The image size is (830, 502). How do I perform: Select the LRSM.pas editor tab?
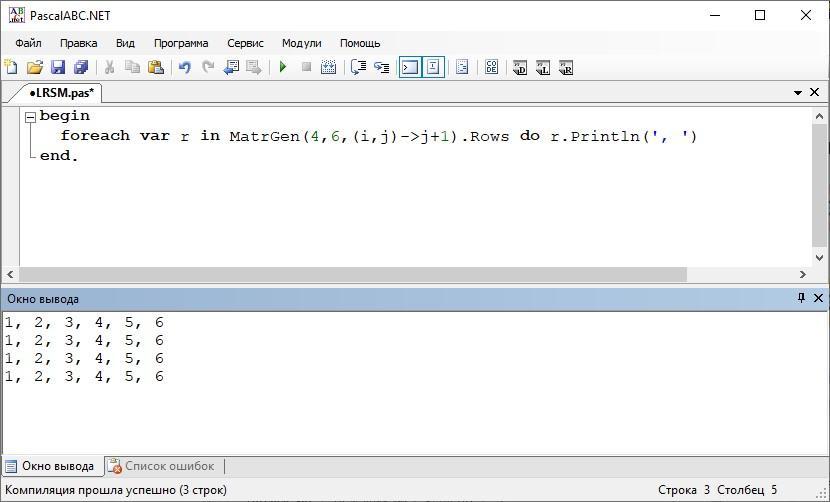point(59,93)
